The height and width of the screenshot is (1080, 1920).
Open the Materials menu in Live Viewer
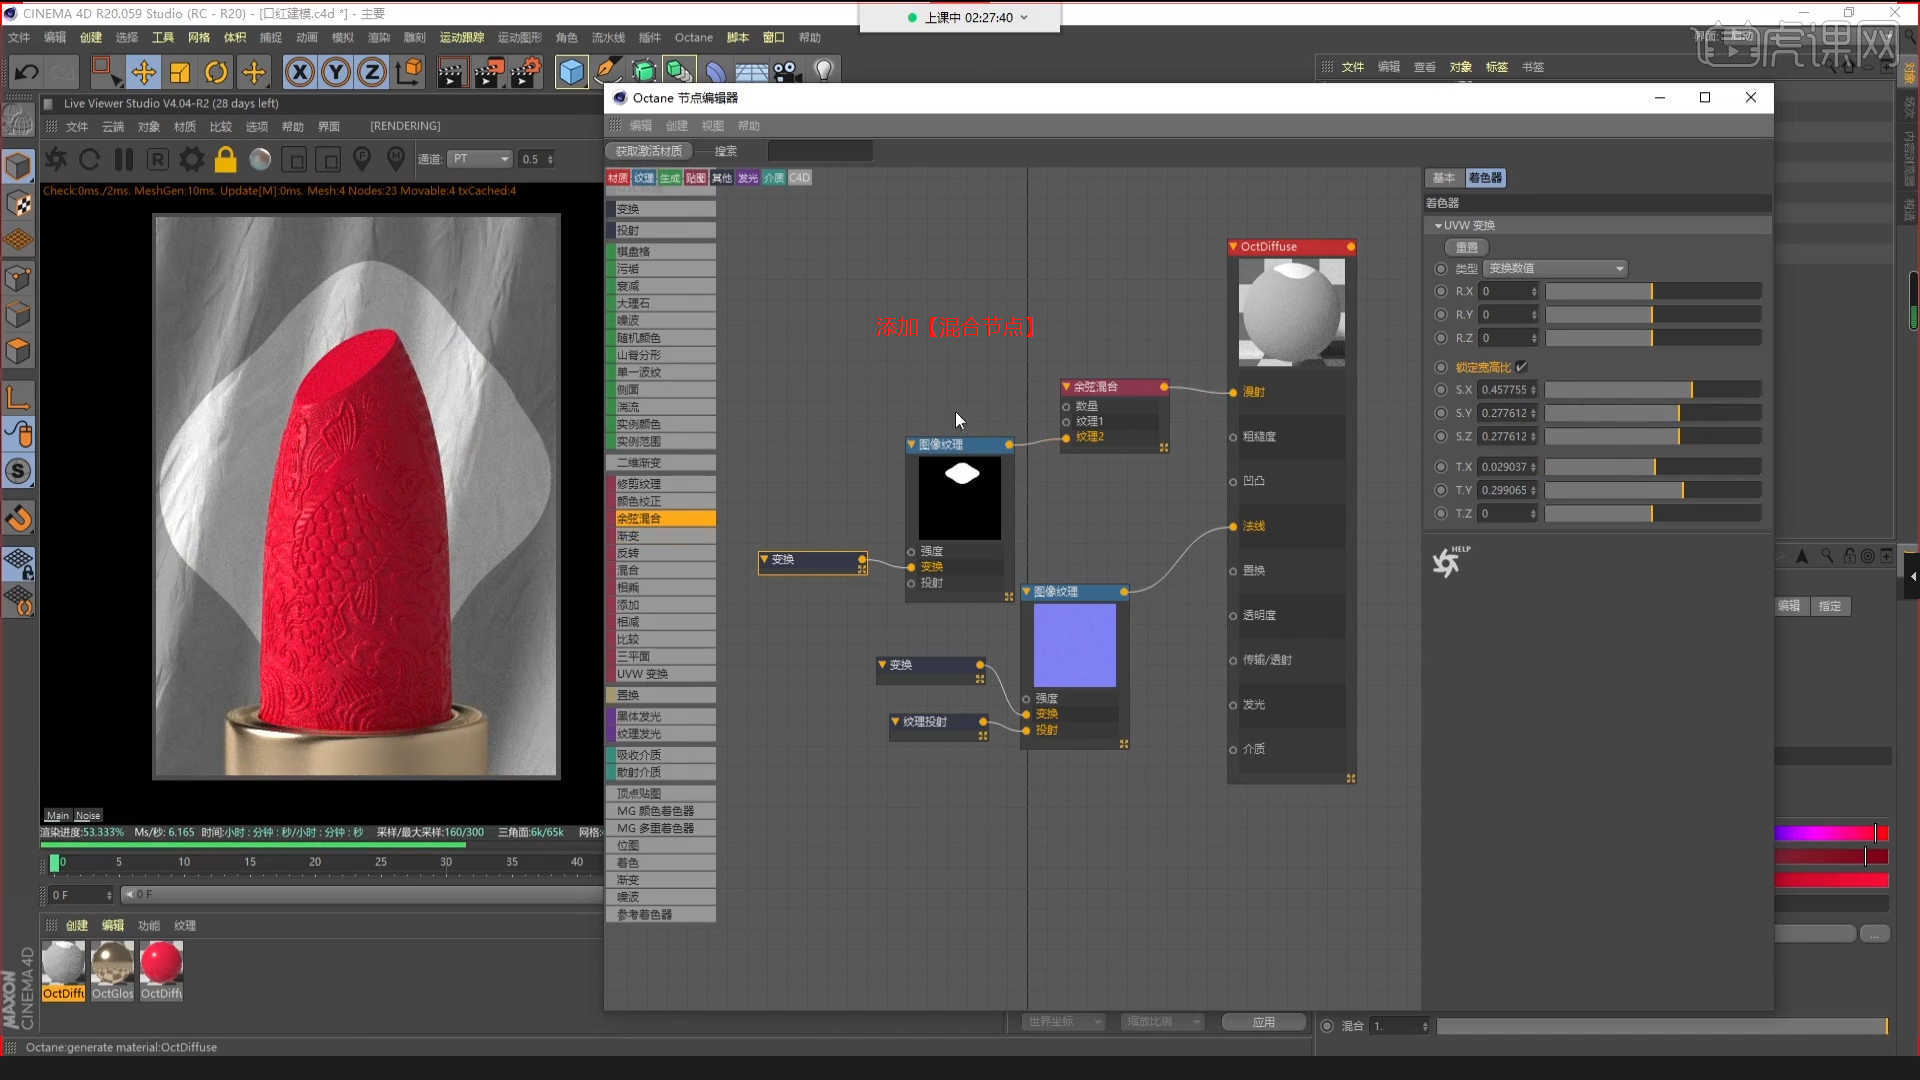coord(185,127)
